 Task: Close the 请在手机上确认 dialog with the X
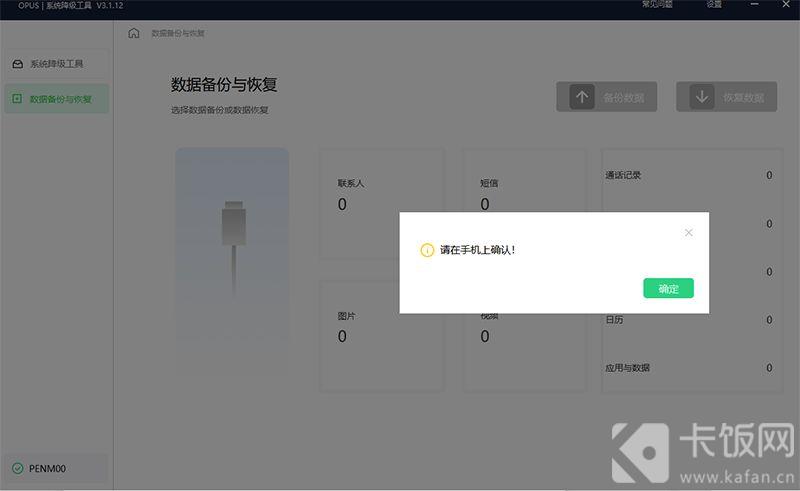pyautogui.click(x=688, y=233)
